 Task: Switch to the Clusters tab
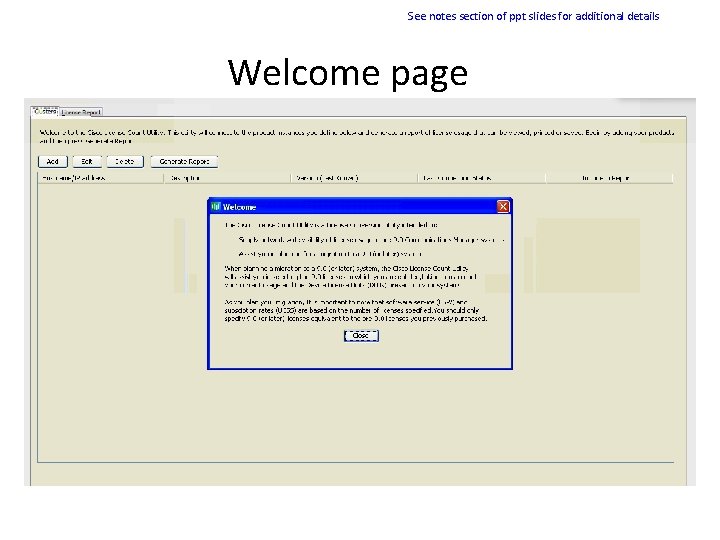(x=45, y=112)
